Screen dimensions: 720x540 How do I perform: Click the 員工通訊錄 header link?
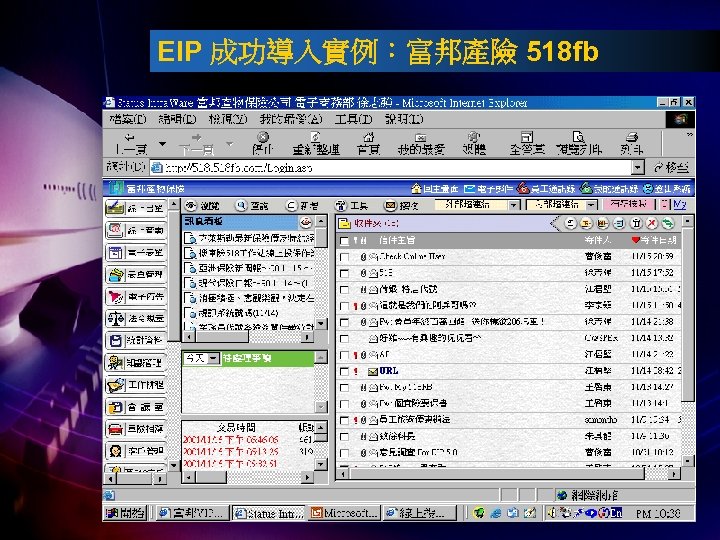[x=546, y=189]
